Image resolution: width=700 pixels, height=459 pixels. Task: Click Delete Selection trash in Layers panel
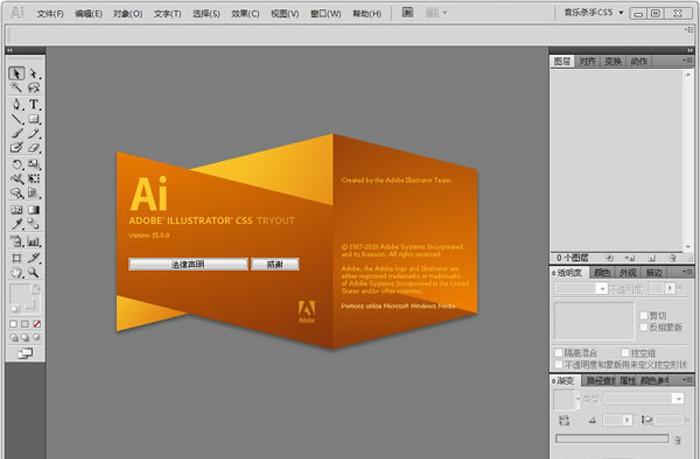pyautogui.click(x=673, y=258)
